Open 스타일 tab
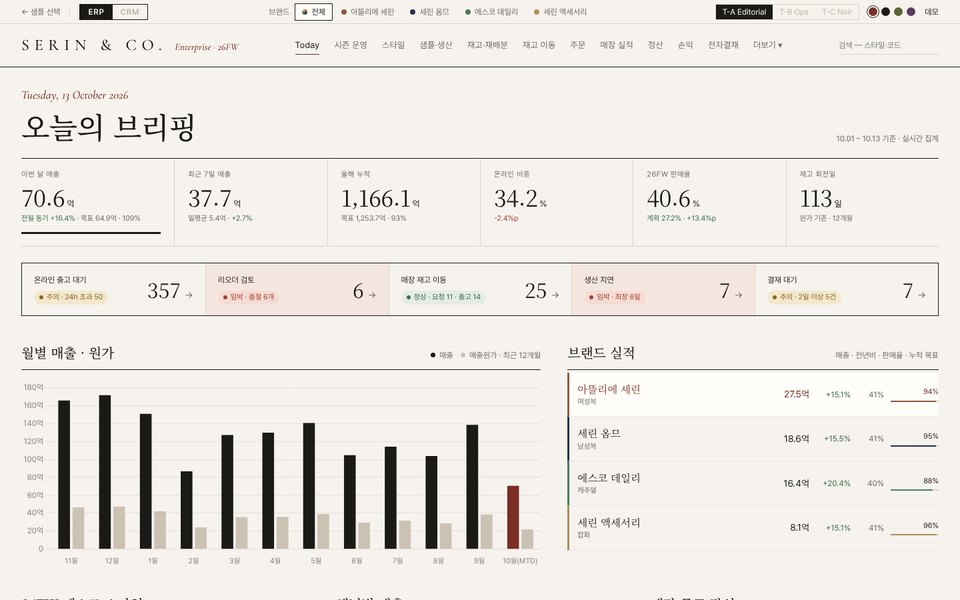960x600 pixels. click(x=393, y=45)
